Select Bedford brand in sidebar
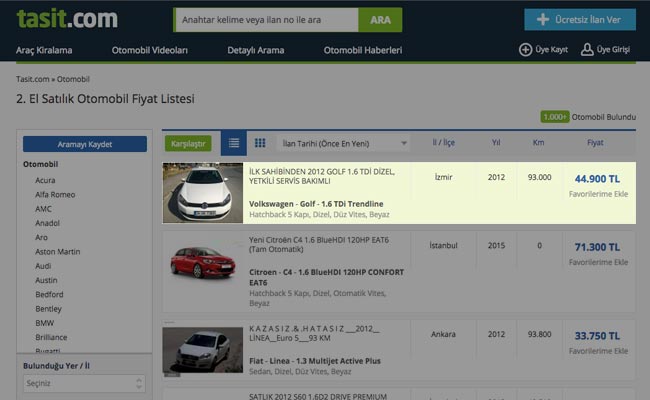Viewport: 650px width, 400px height. [49, 294]
